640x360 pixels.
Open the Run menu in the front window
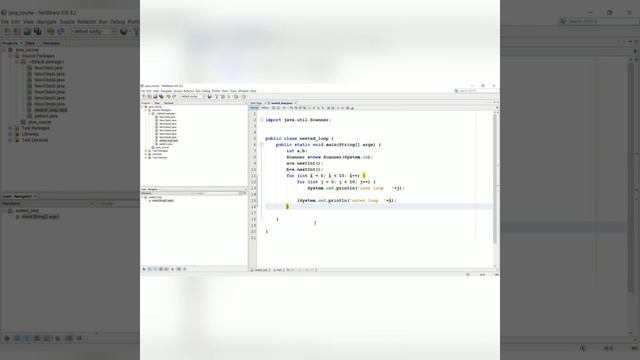[x=198, y=91]
